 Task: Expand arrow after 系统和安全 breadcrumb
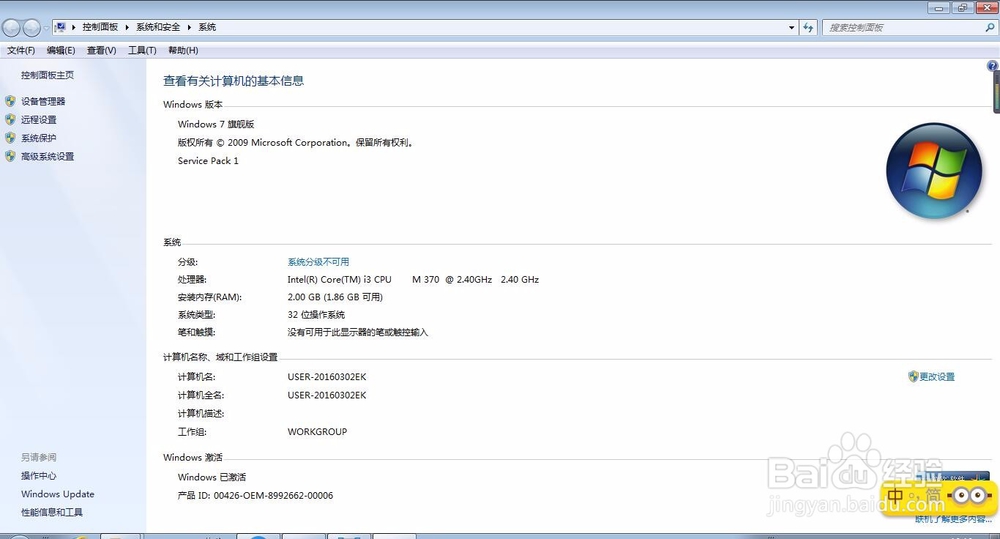pyautogui.click(x=189, y=27)
